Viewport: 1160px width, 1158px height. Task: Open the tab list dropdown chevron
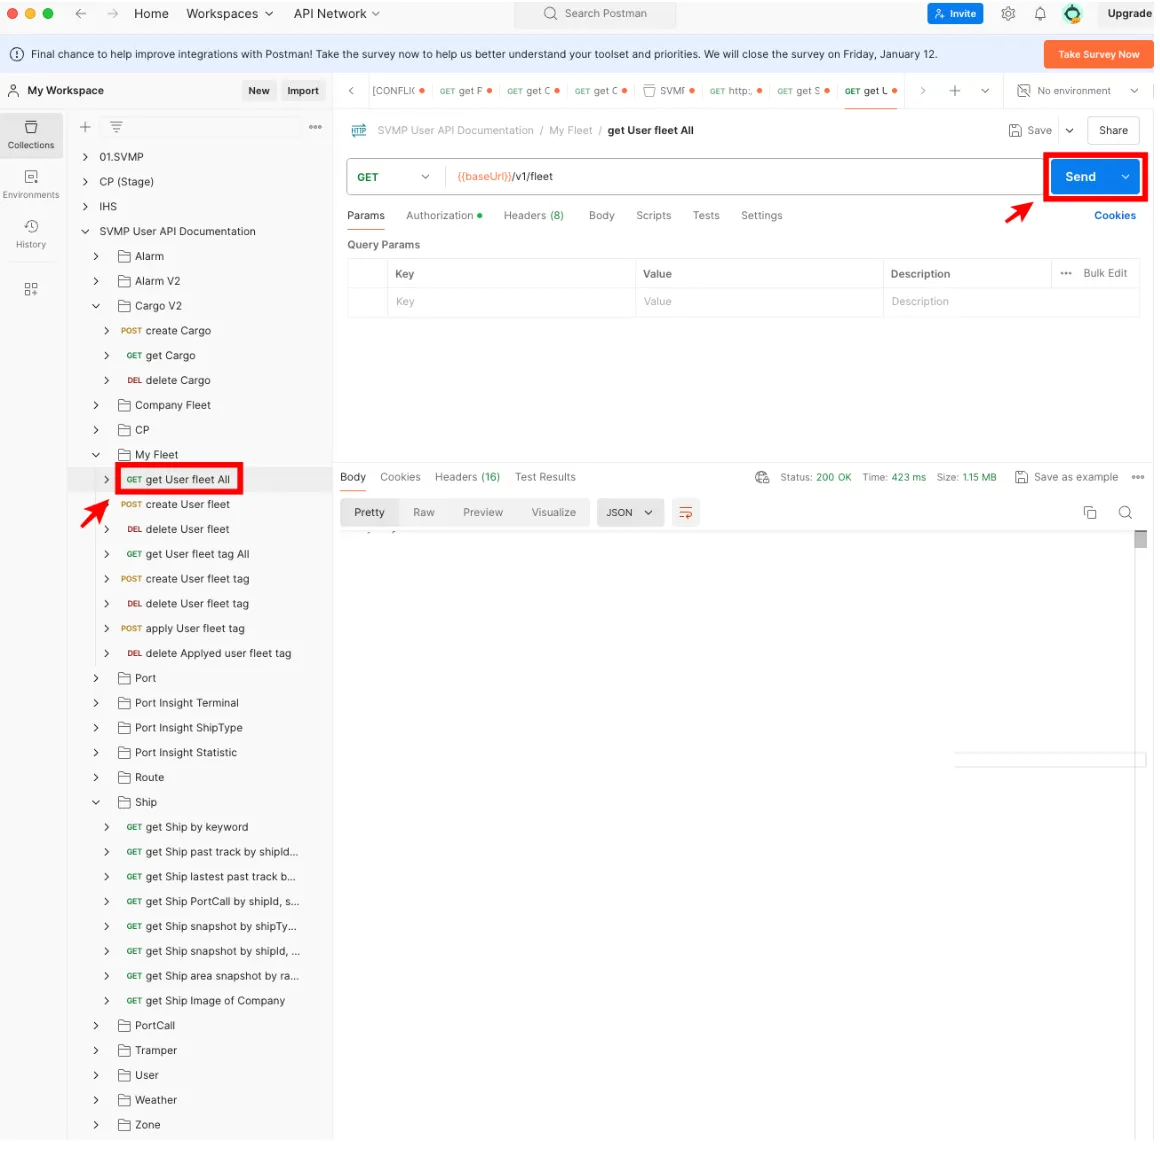click(987, 91)
